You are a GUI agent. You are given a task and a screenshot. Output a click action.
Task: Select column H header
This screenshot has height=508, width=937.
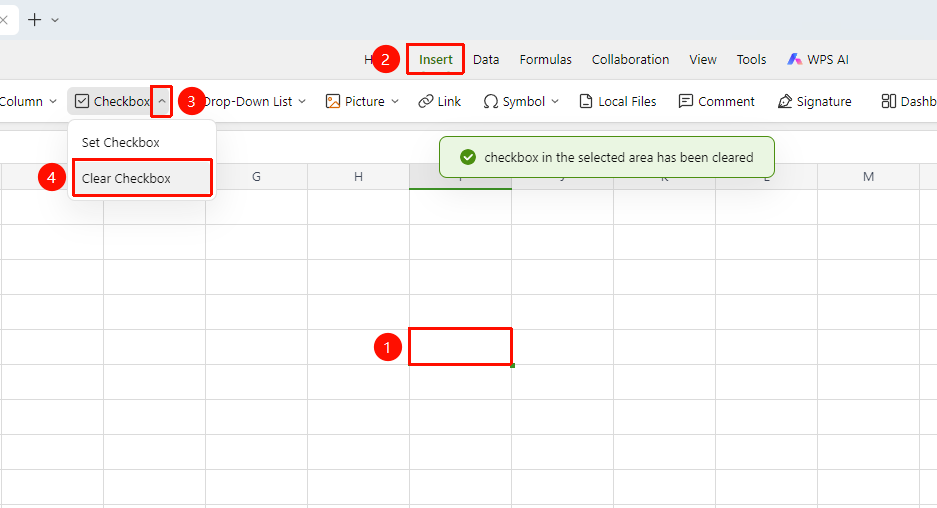(359, 176)
